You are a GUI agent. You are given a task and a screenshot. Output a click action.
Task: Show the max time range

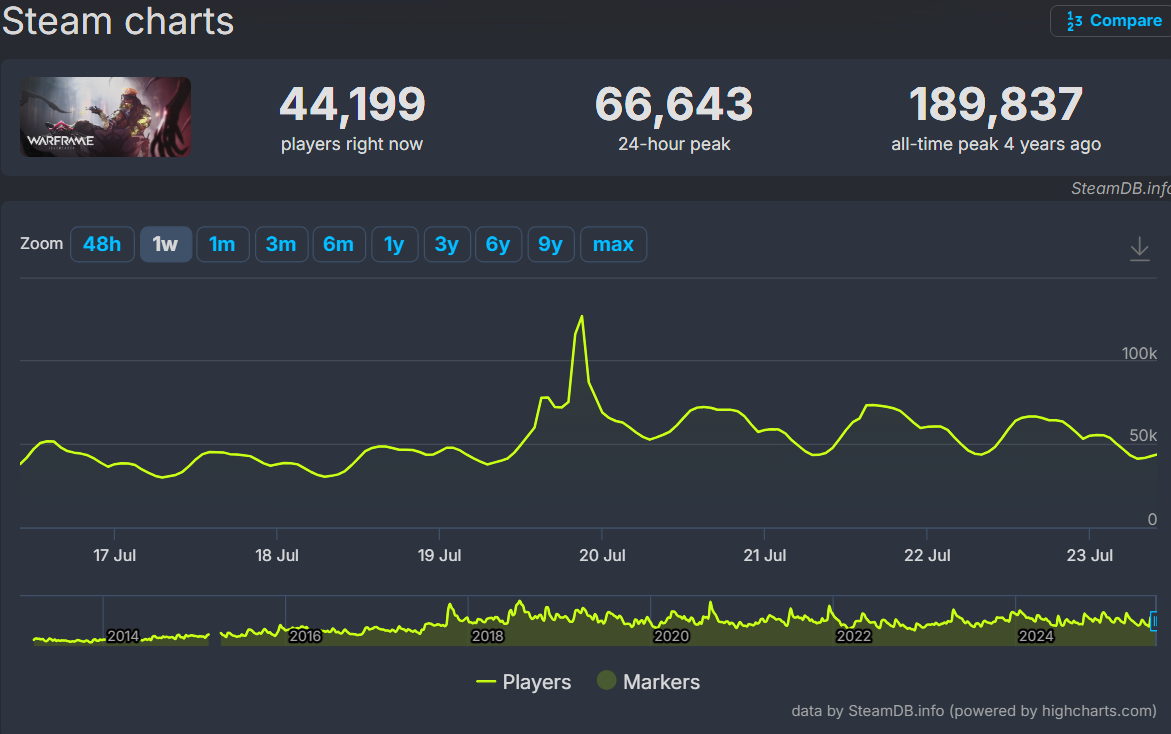613,244
